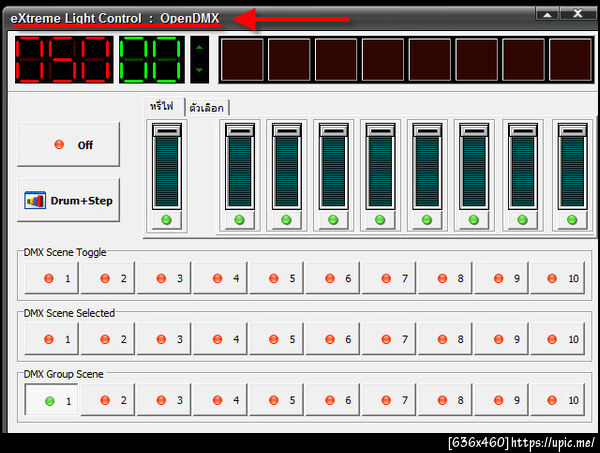Toggle DMX Scene Toggle button 5

coord(276,278)
